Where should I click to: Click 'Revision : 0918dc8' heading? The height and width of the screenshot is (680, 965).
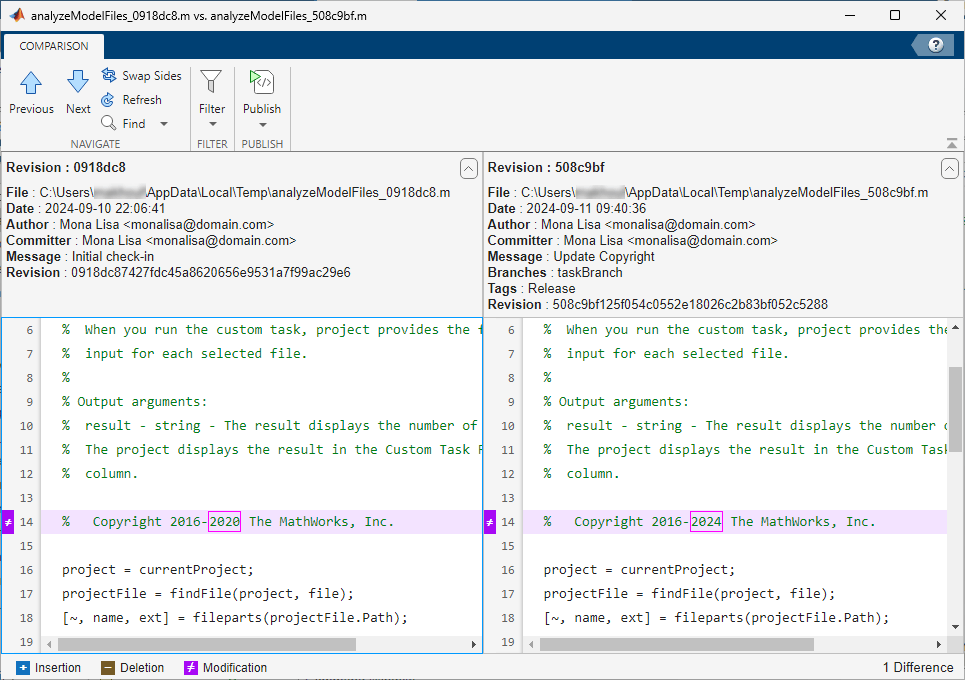(66, 167)
